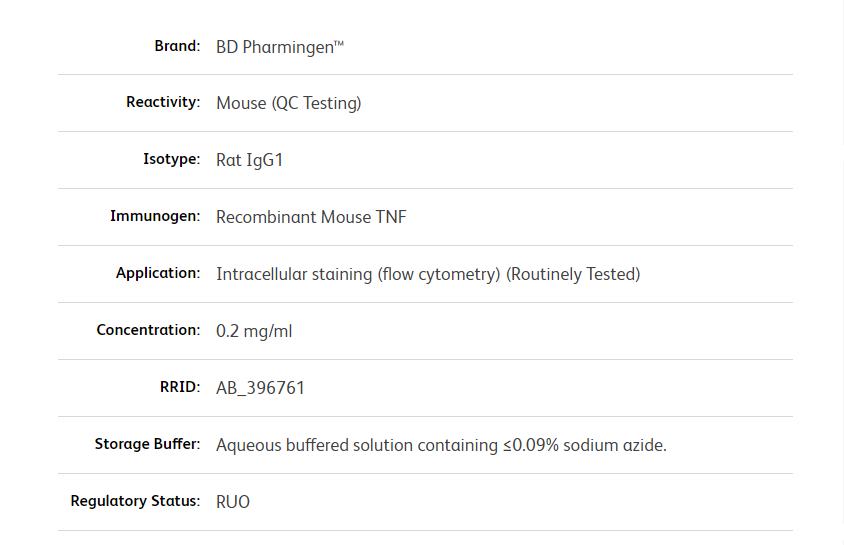This screenshot has height=545, width=844.
Task: Click the Regulatory Status label
Action: click(x=135, y=501)
